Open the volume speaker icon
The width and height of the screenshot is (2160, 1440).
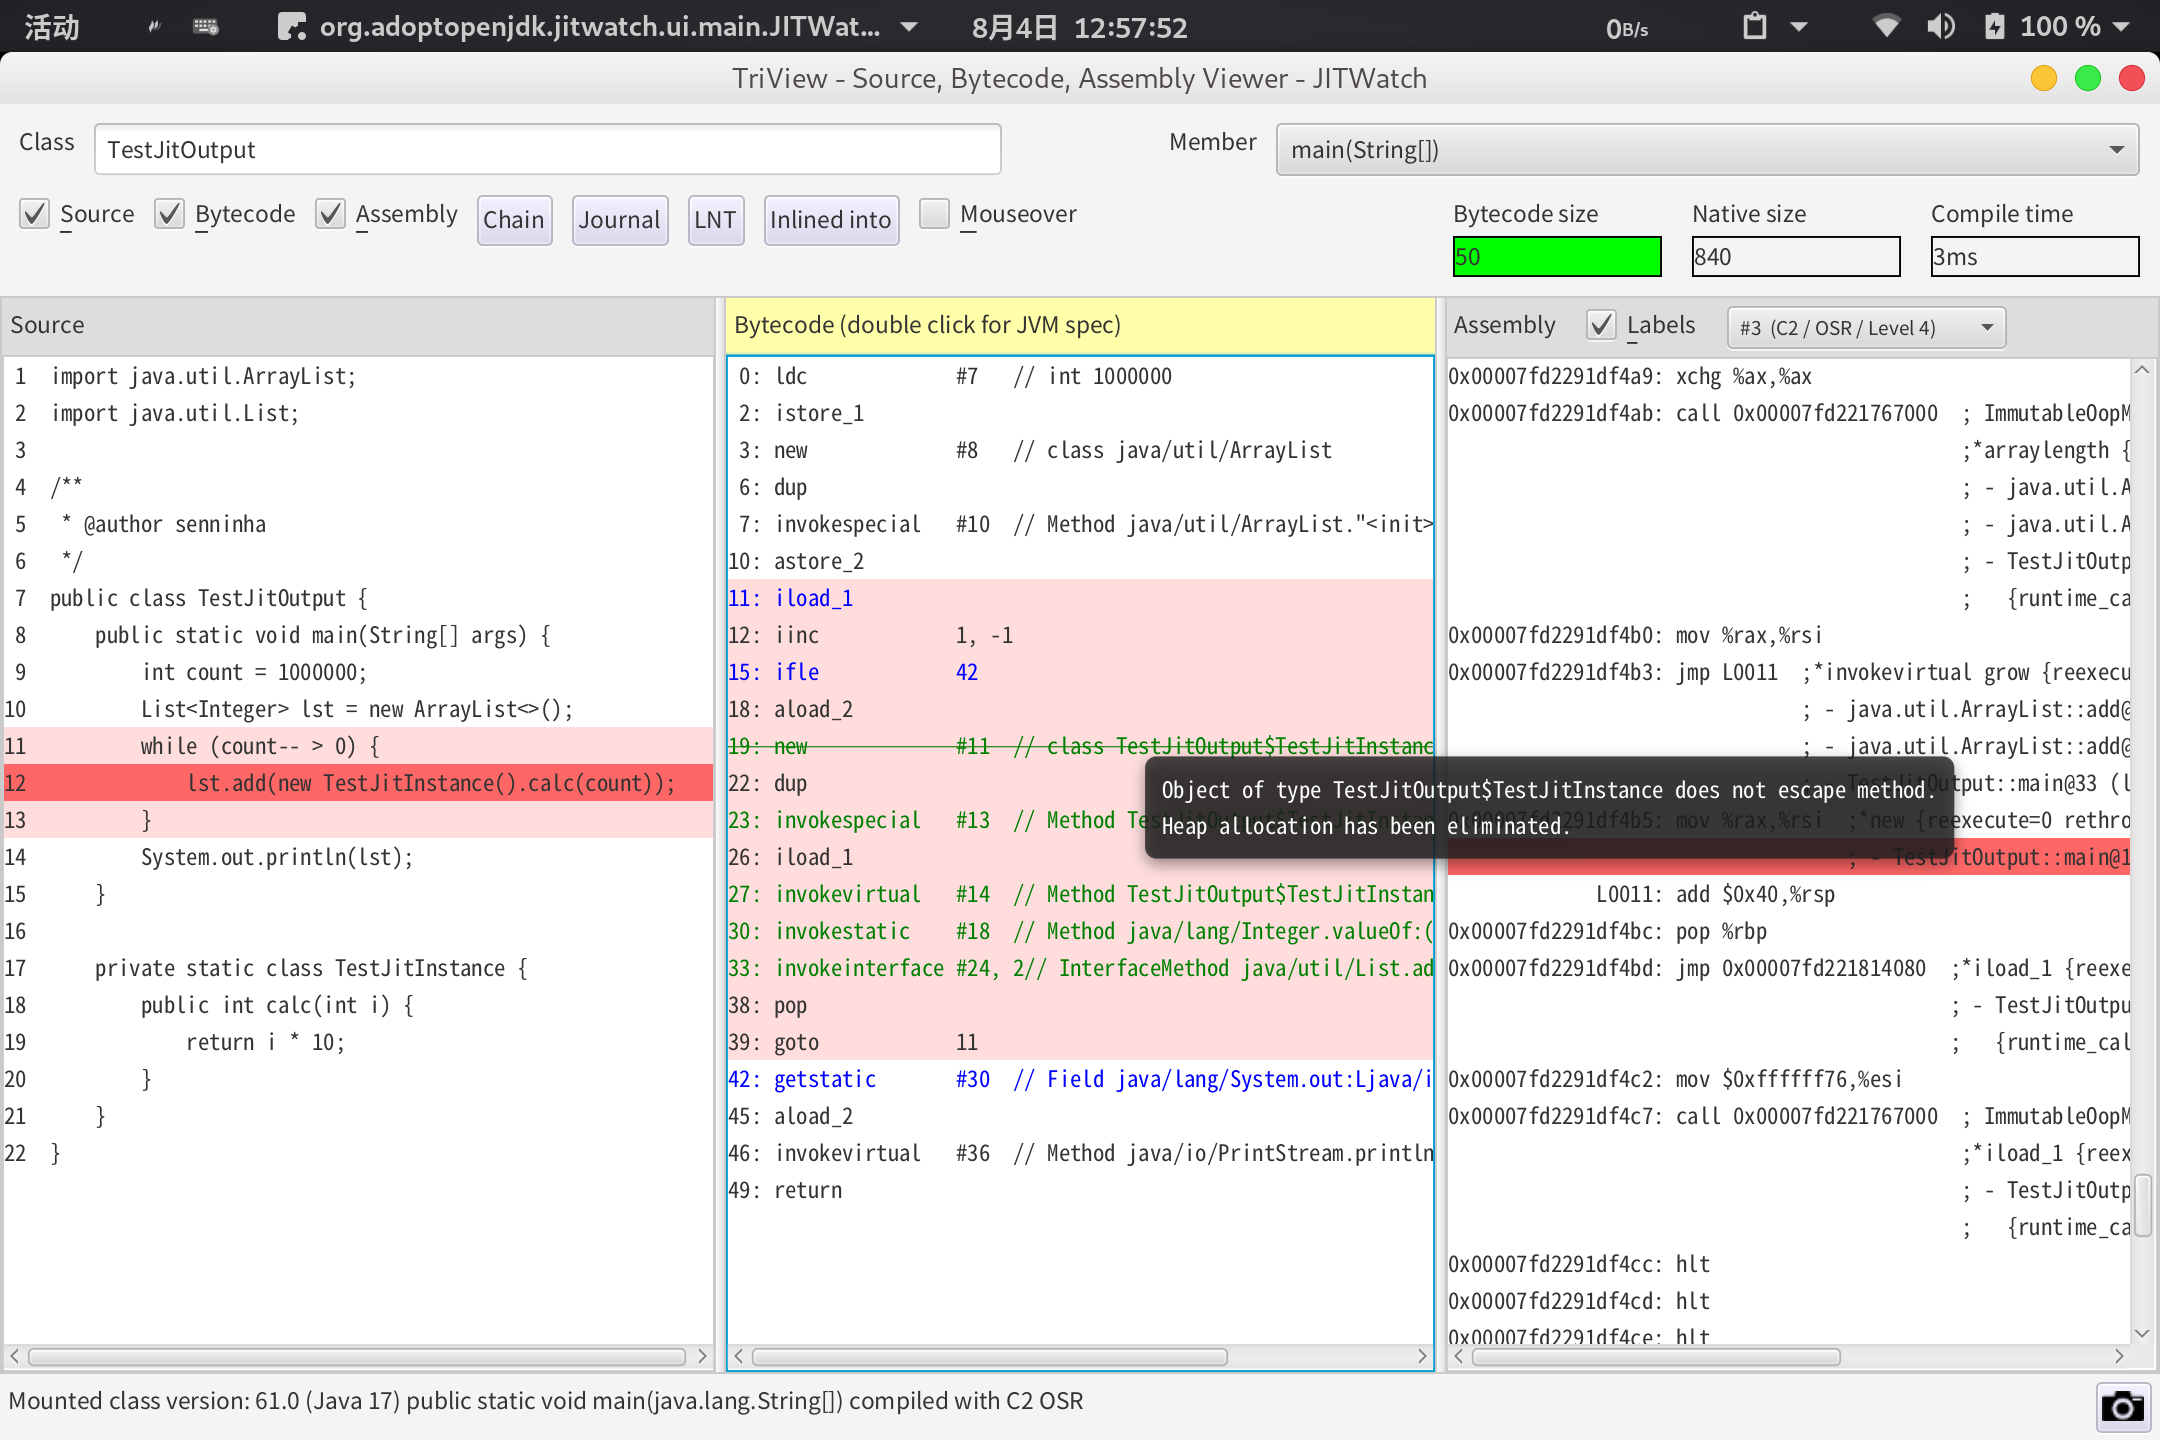coord(1941,26)
